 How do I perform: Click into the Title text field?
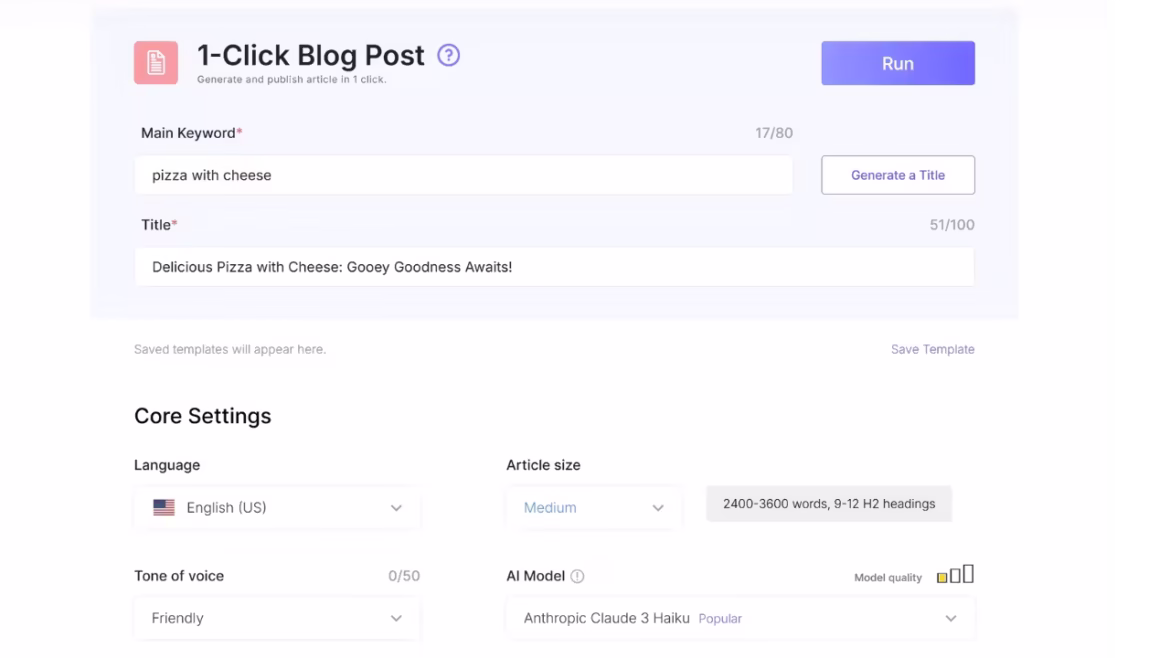[553, 267]
